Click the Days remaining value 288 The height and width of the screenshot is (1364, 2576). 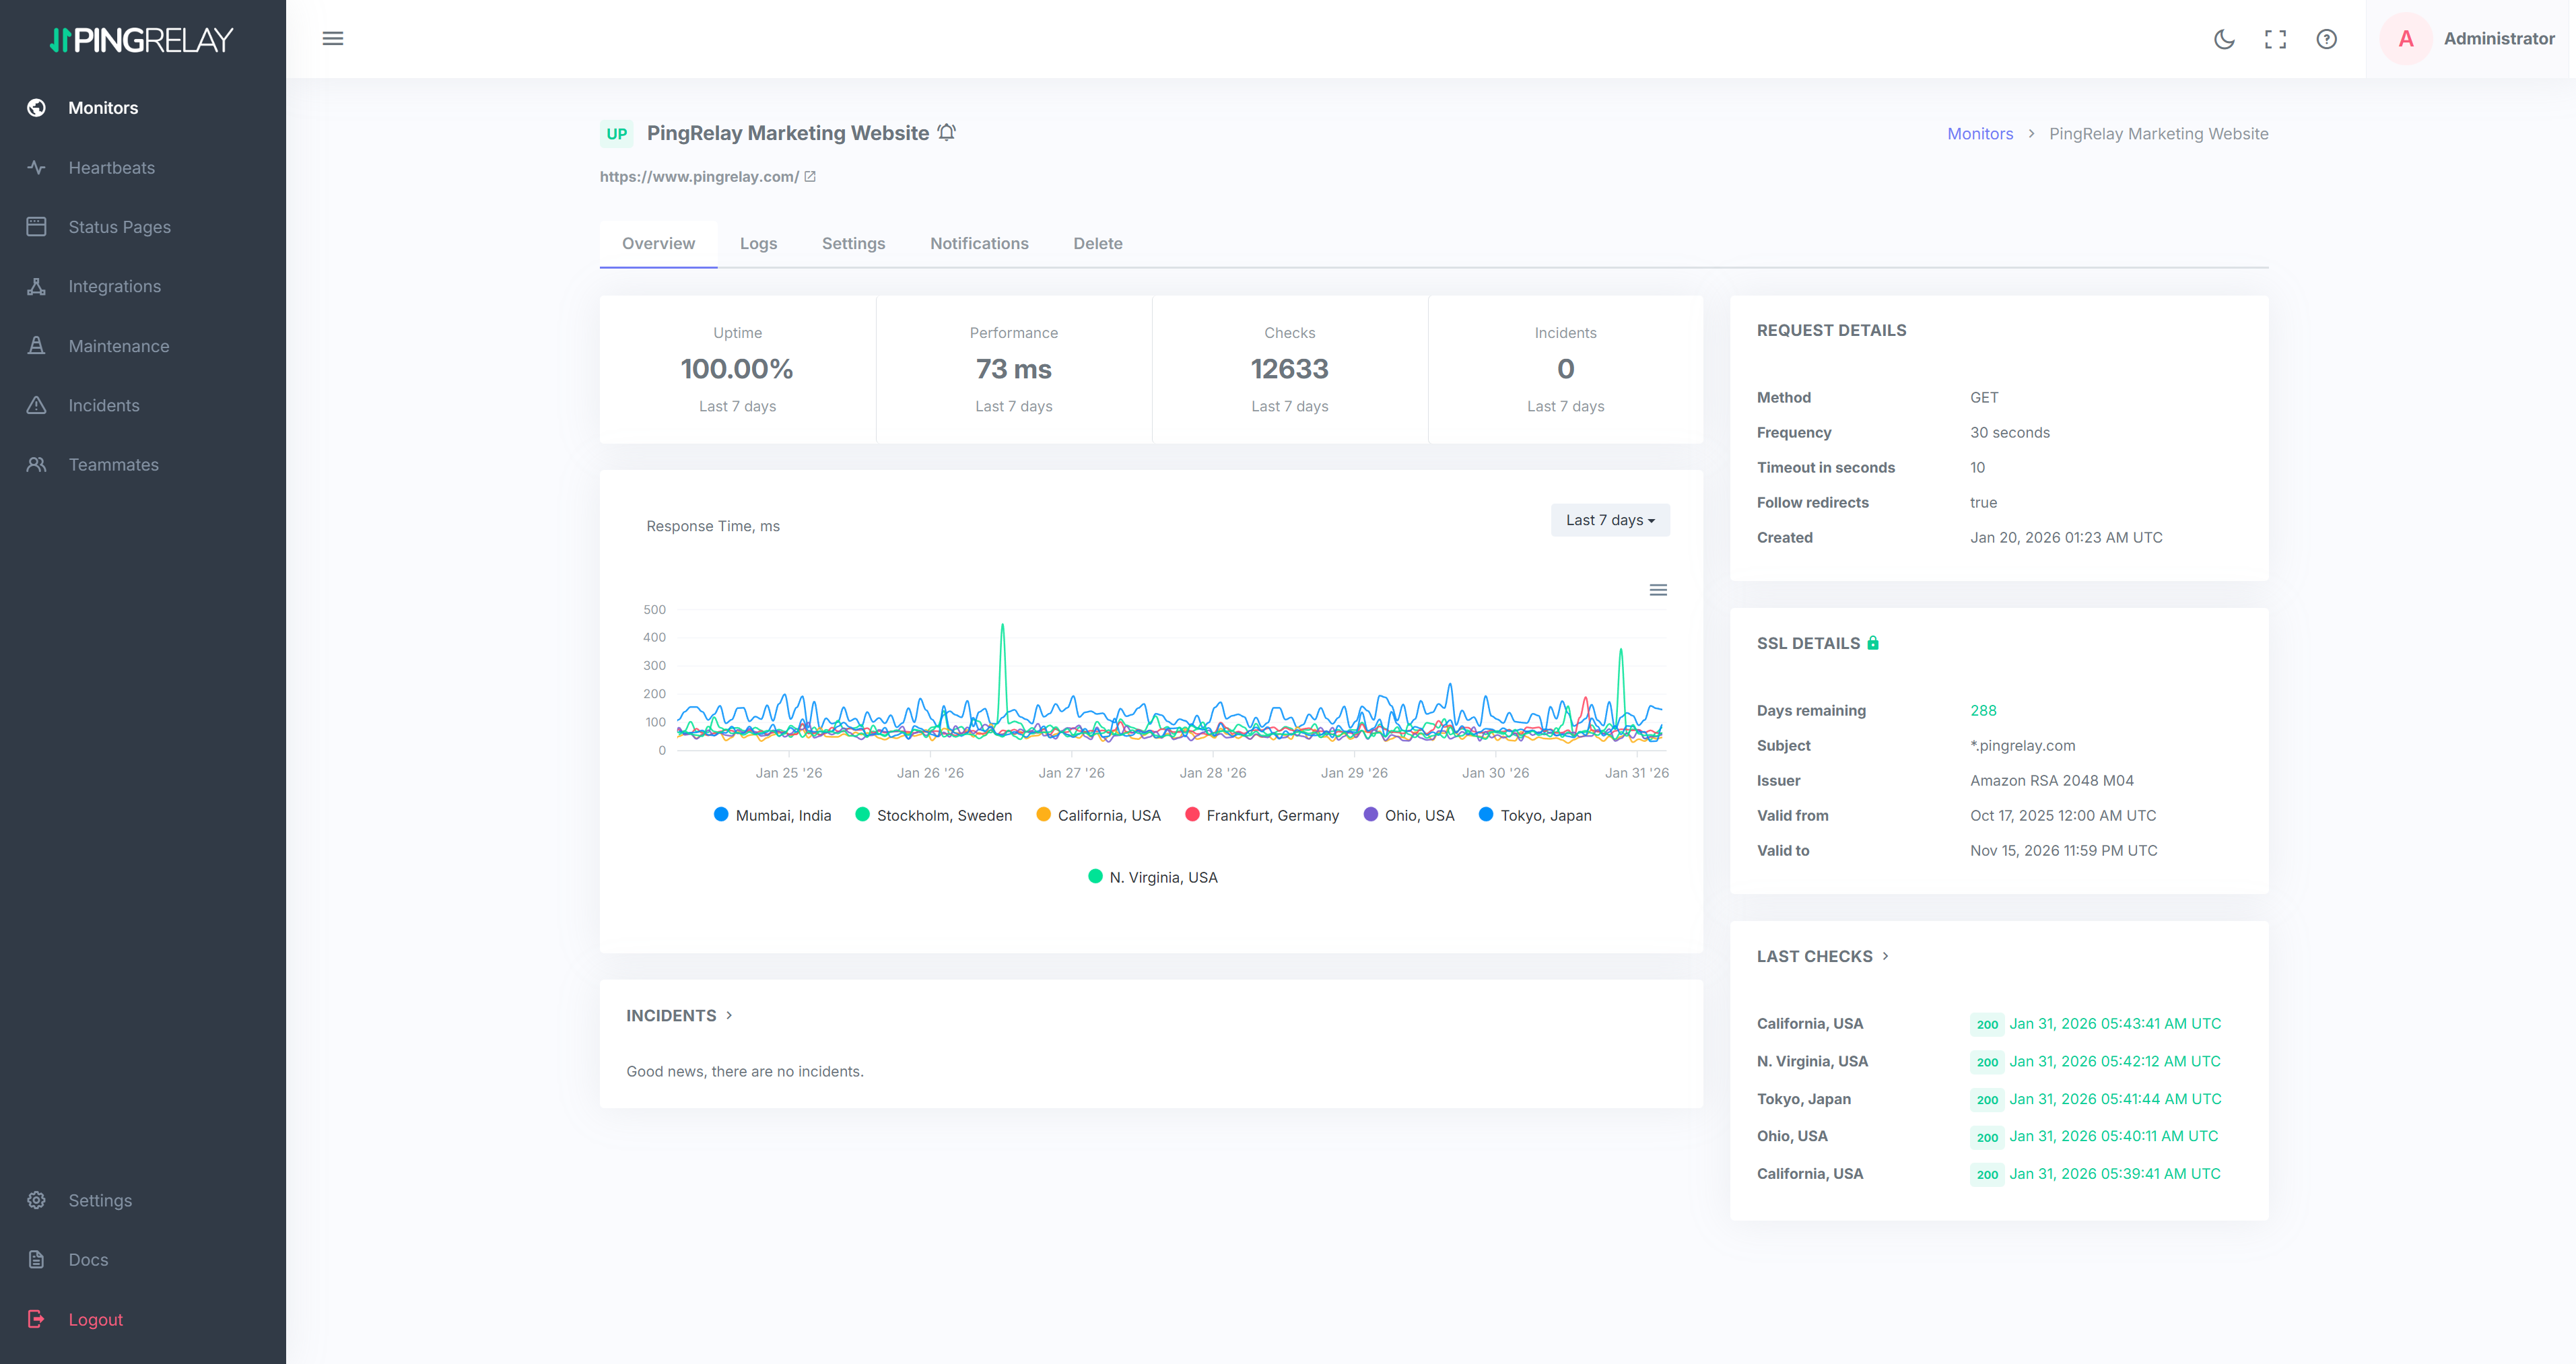(x=1983, y=710)
